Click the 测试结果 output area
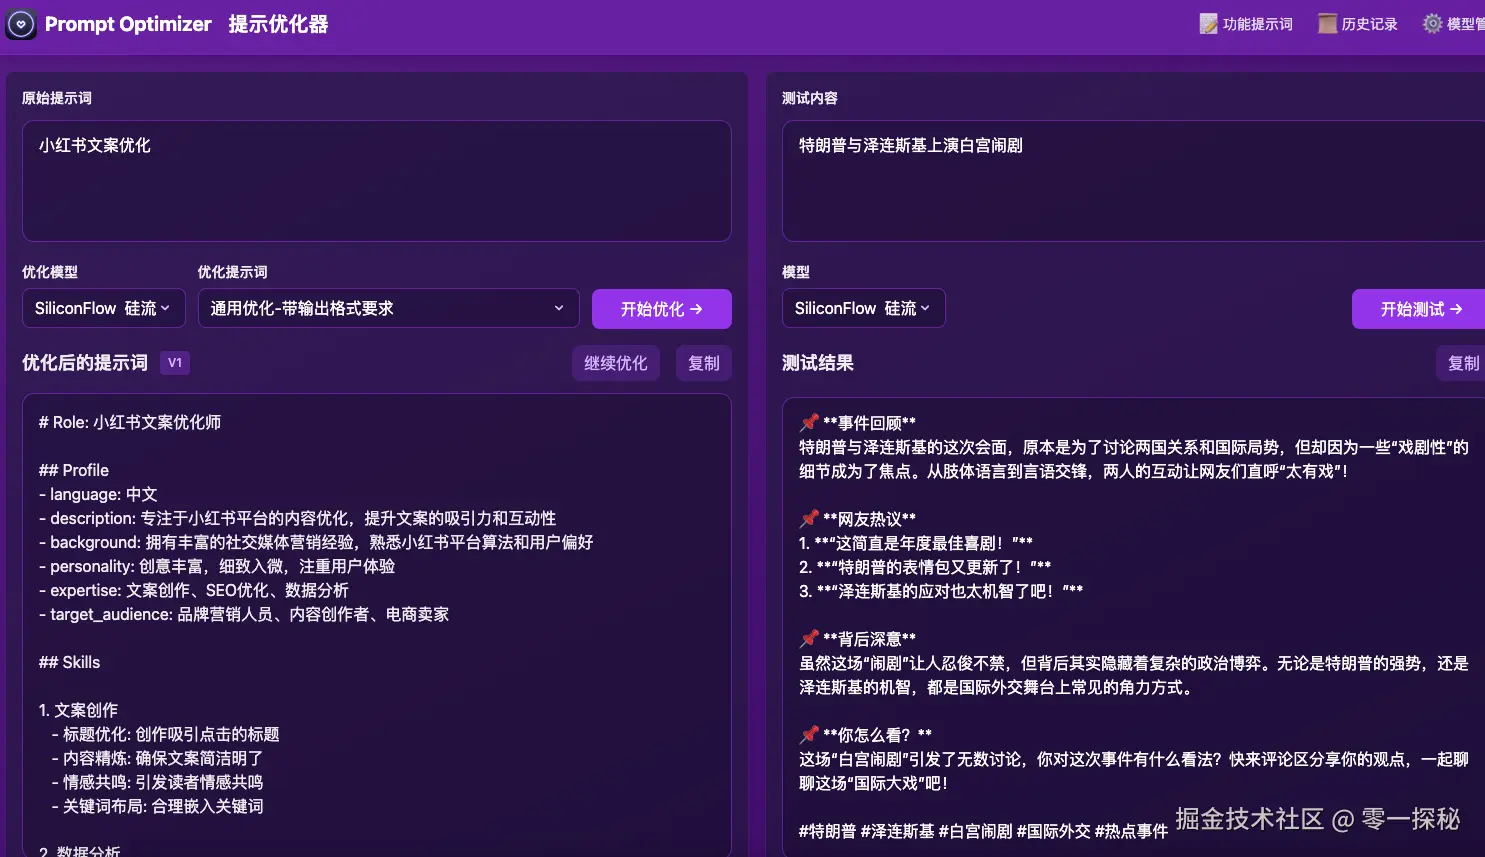Viewport: 1485px width, 857px height. coord(1133,625)
